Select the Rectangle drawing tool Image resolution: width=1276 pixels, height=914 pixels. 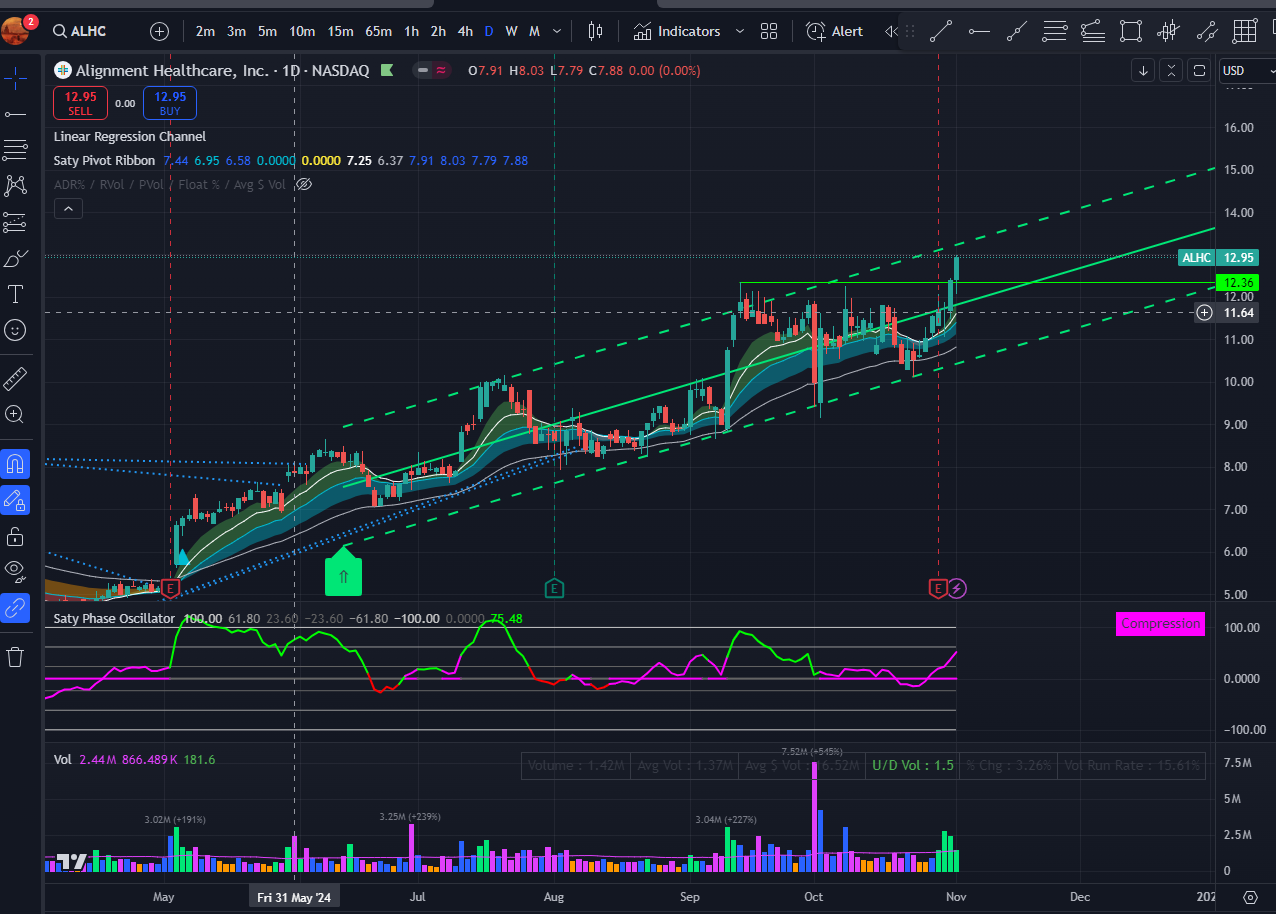point(1131,31)
